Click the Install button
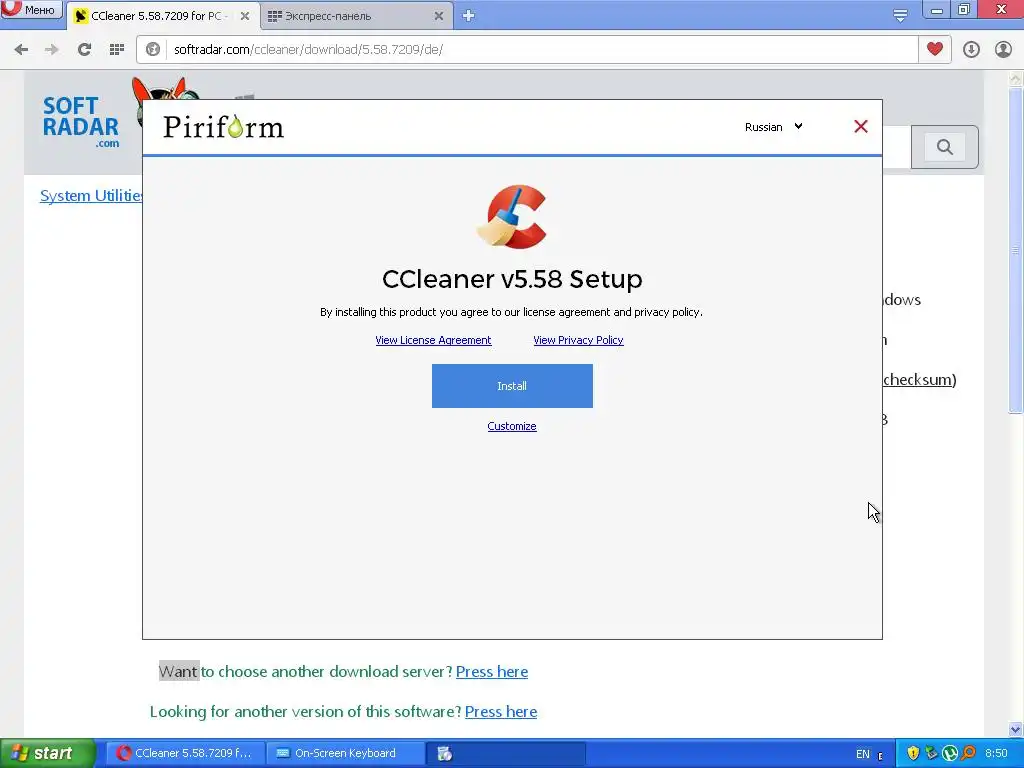1024x768 pixels. tap(512, 386)
